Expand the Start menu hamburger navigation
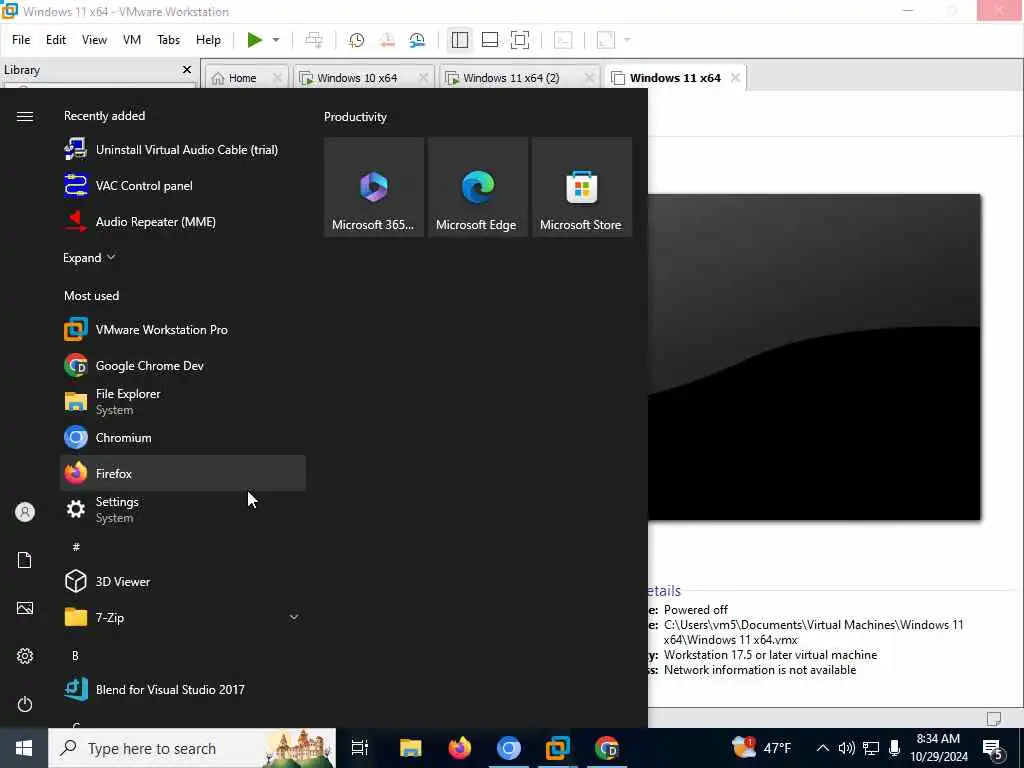Viewport: 1024px width, 768px height. pyautogui.click(x=25, y=116)
